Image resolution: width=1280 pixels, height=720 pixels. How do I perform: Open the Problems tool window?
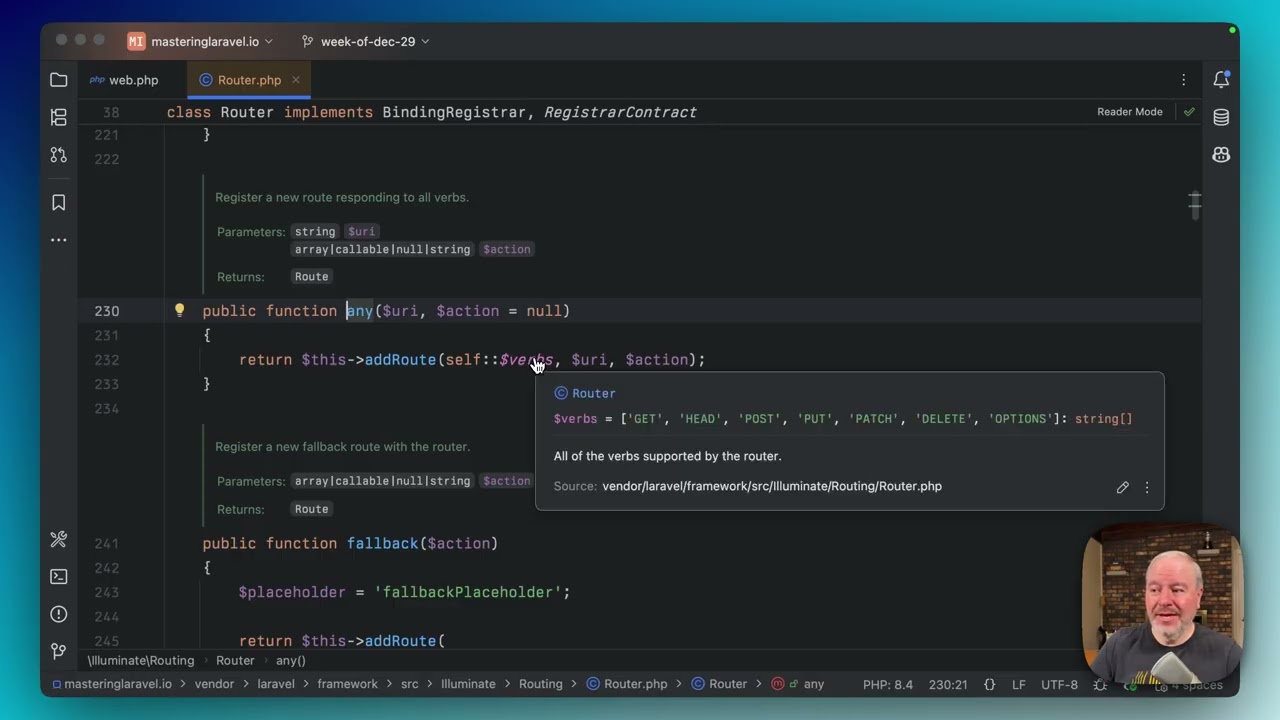pos(59,614)
